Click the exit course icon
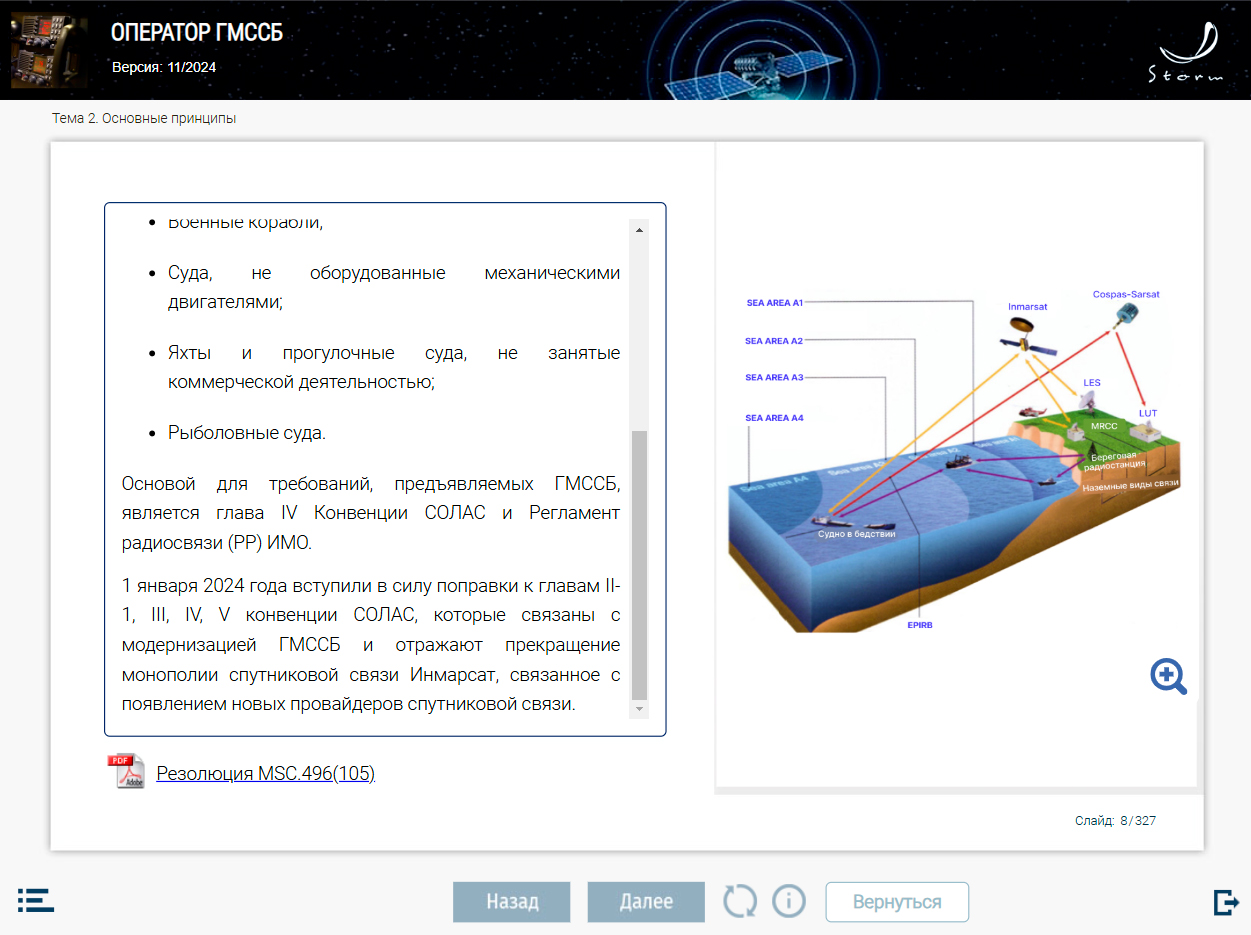Image resolution: width=1251 pixels, height=935 pixels. [1225, 902]
